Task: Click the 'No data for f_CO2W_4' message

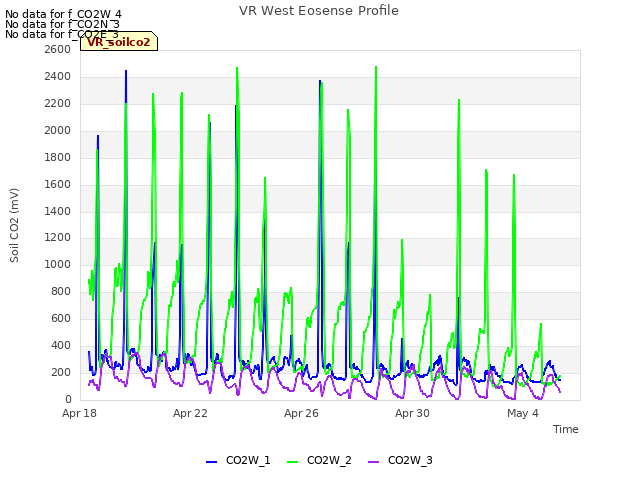Action: (x=63, y=14)
